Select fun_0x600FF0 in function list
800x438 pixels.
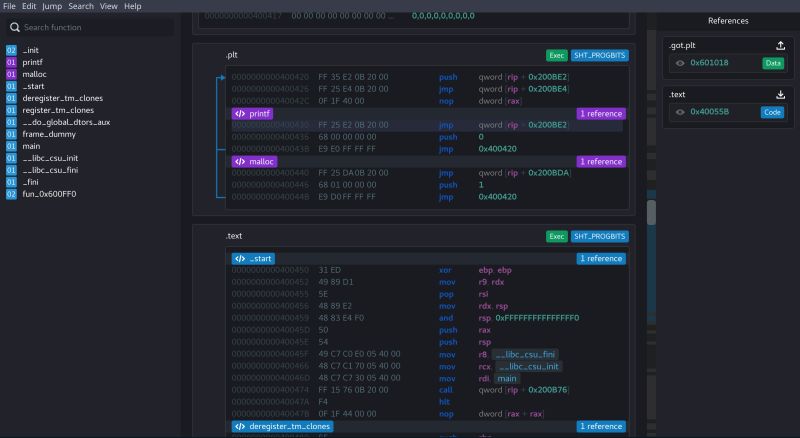pos(49,194)
